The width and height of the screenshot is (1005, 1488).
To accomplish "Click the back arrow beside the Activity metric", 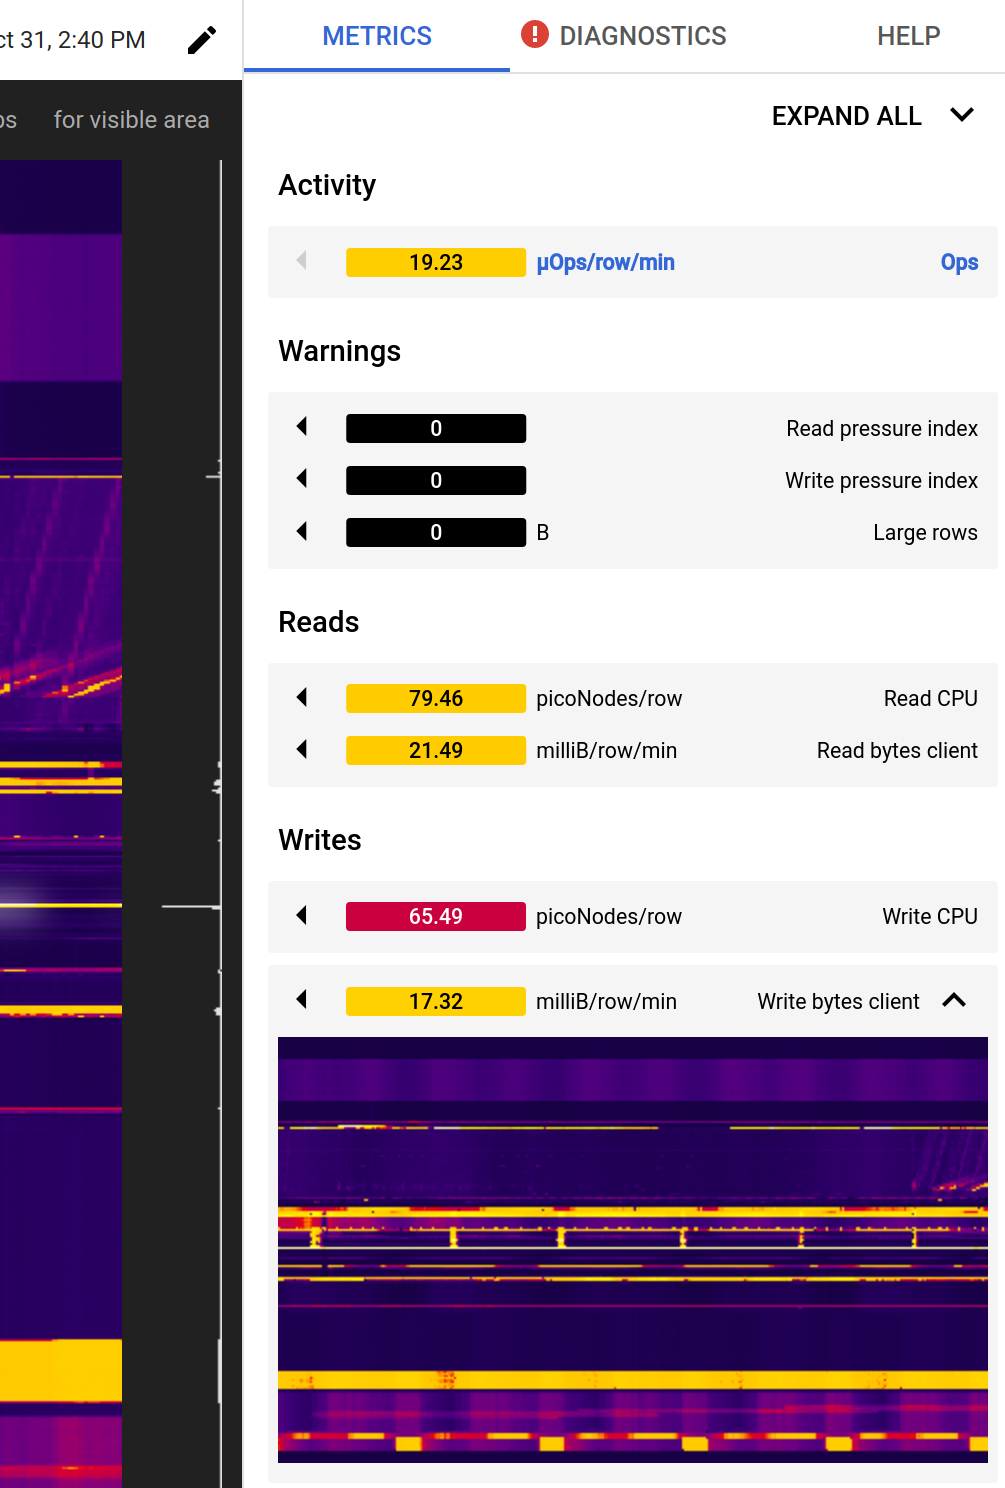I will [301, 261].
